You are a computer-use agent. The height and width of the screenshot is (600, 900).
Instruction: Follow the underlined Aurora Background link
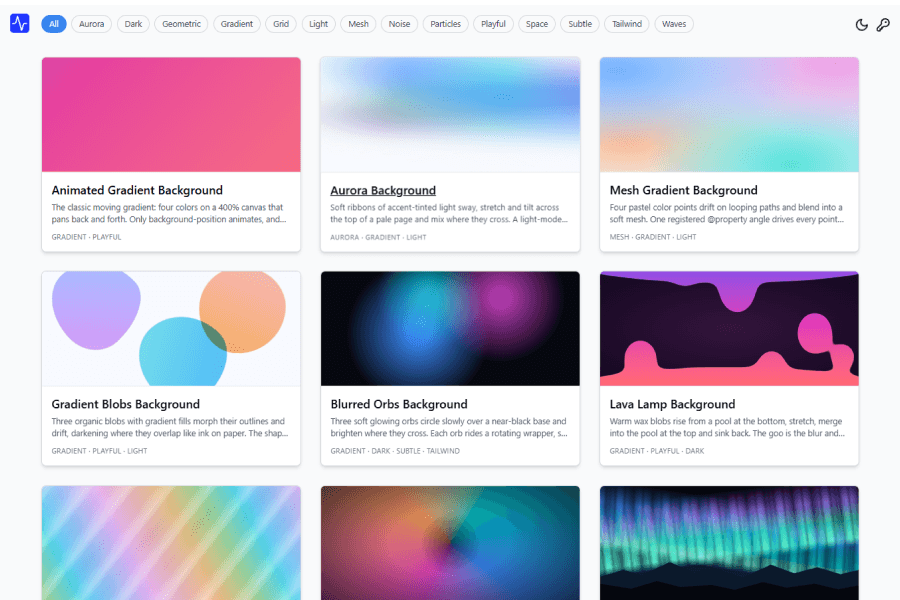tap(383, 190)
